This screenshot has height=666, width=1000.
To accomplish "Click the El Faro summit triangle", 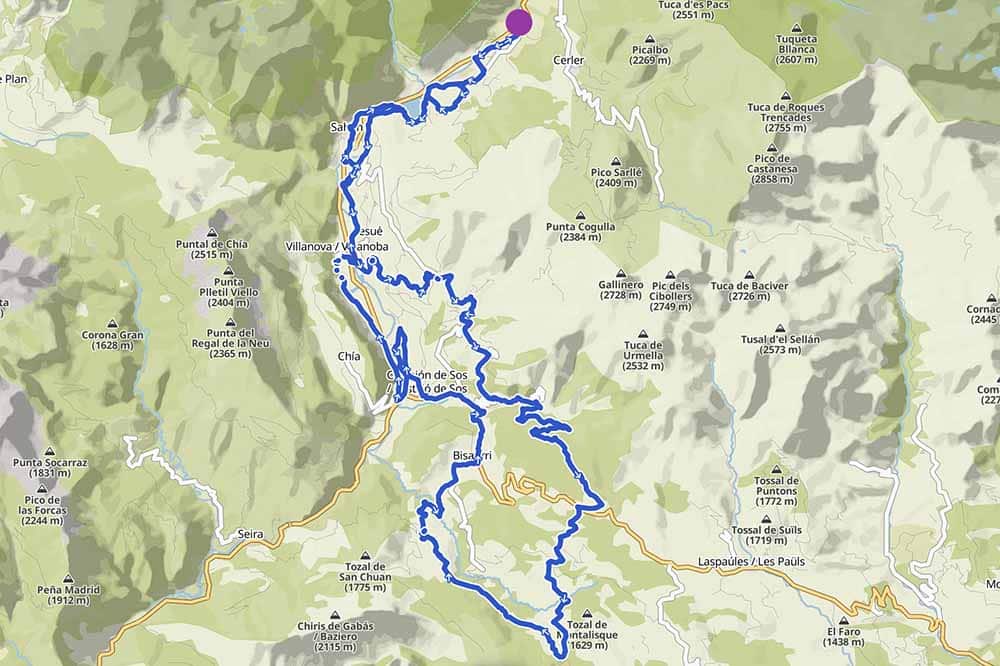I will click(x=843, y=621).
